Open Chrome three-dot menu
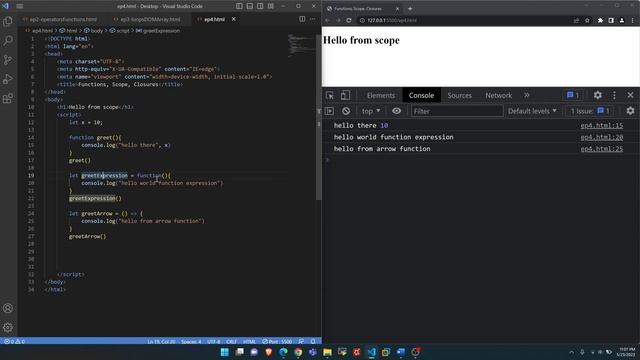The width and height of the screenshot is (640, 360). [x=633, y=20]
